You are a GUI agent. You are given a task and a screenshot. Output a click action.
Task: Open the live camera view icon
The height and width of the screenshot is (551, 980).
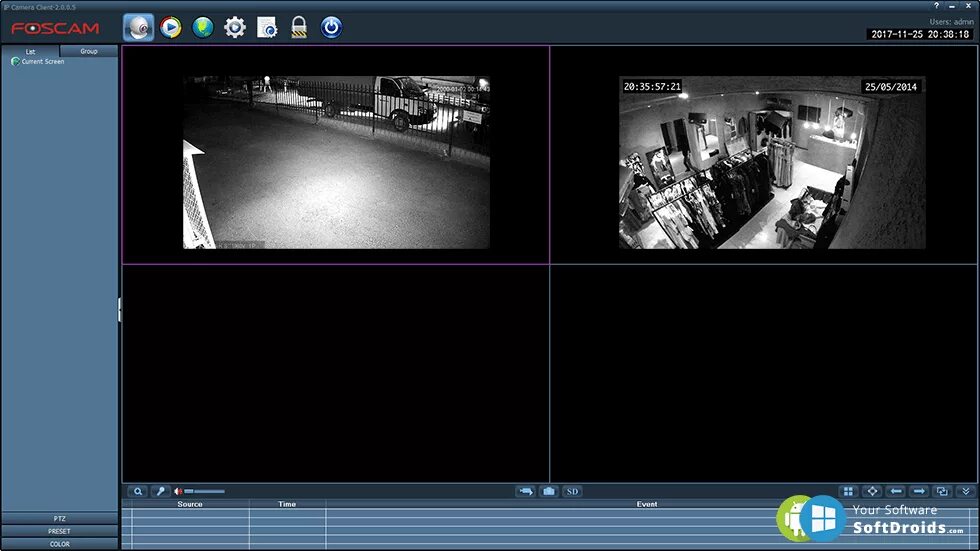[138, 27]
